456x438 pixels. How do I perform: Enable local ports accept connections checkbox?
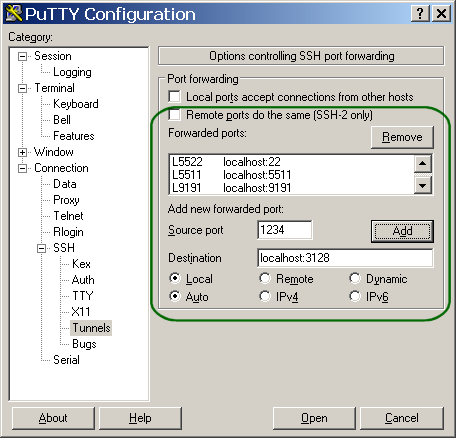pos(175,97)
